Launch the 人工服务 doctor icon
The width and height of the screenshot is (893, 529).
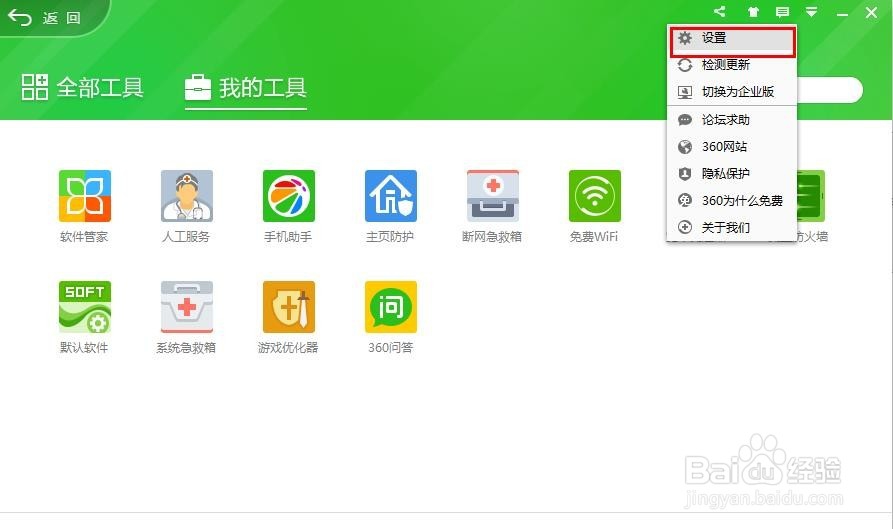[186, 196]
